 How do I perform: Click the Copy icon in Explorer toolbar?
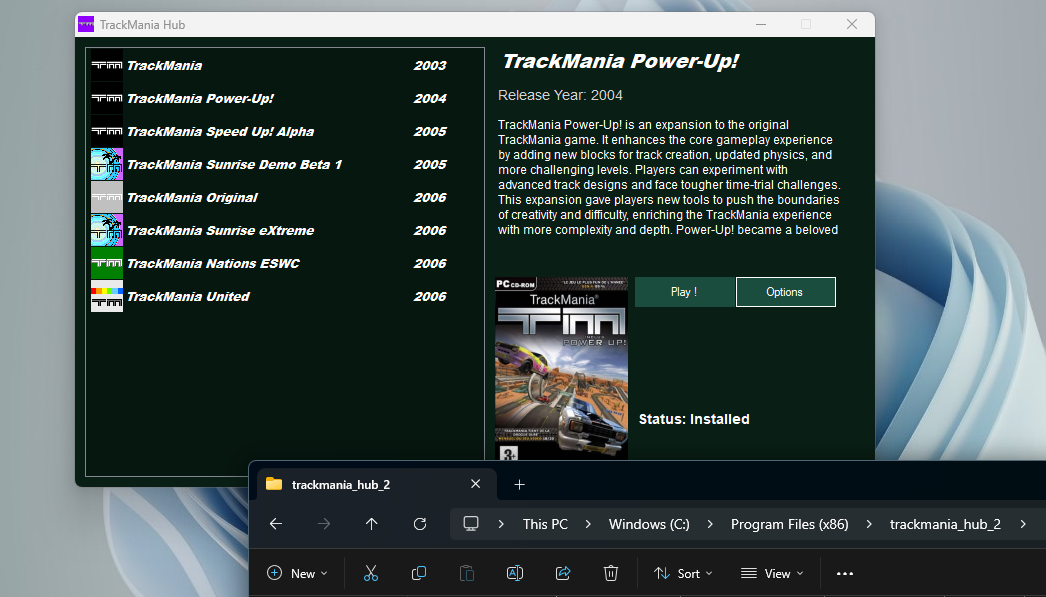coord(419,573)
